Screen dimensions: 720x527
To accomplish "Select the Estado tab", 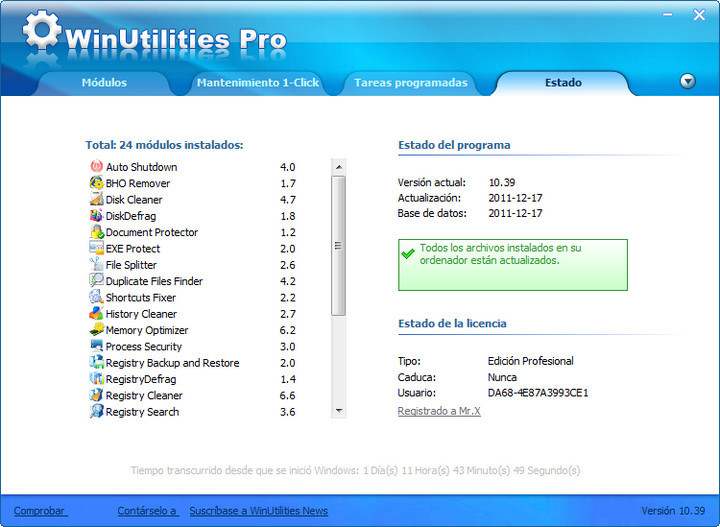I will coord(563,83).
